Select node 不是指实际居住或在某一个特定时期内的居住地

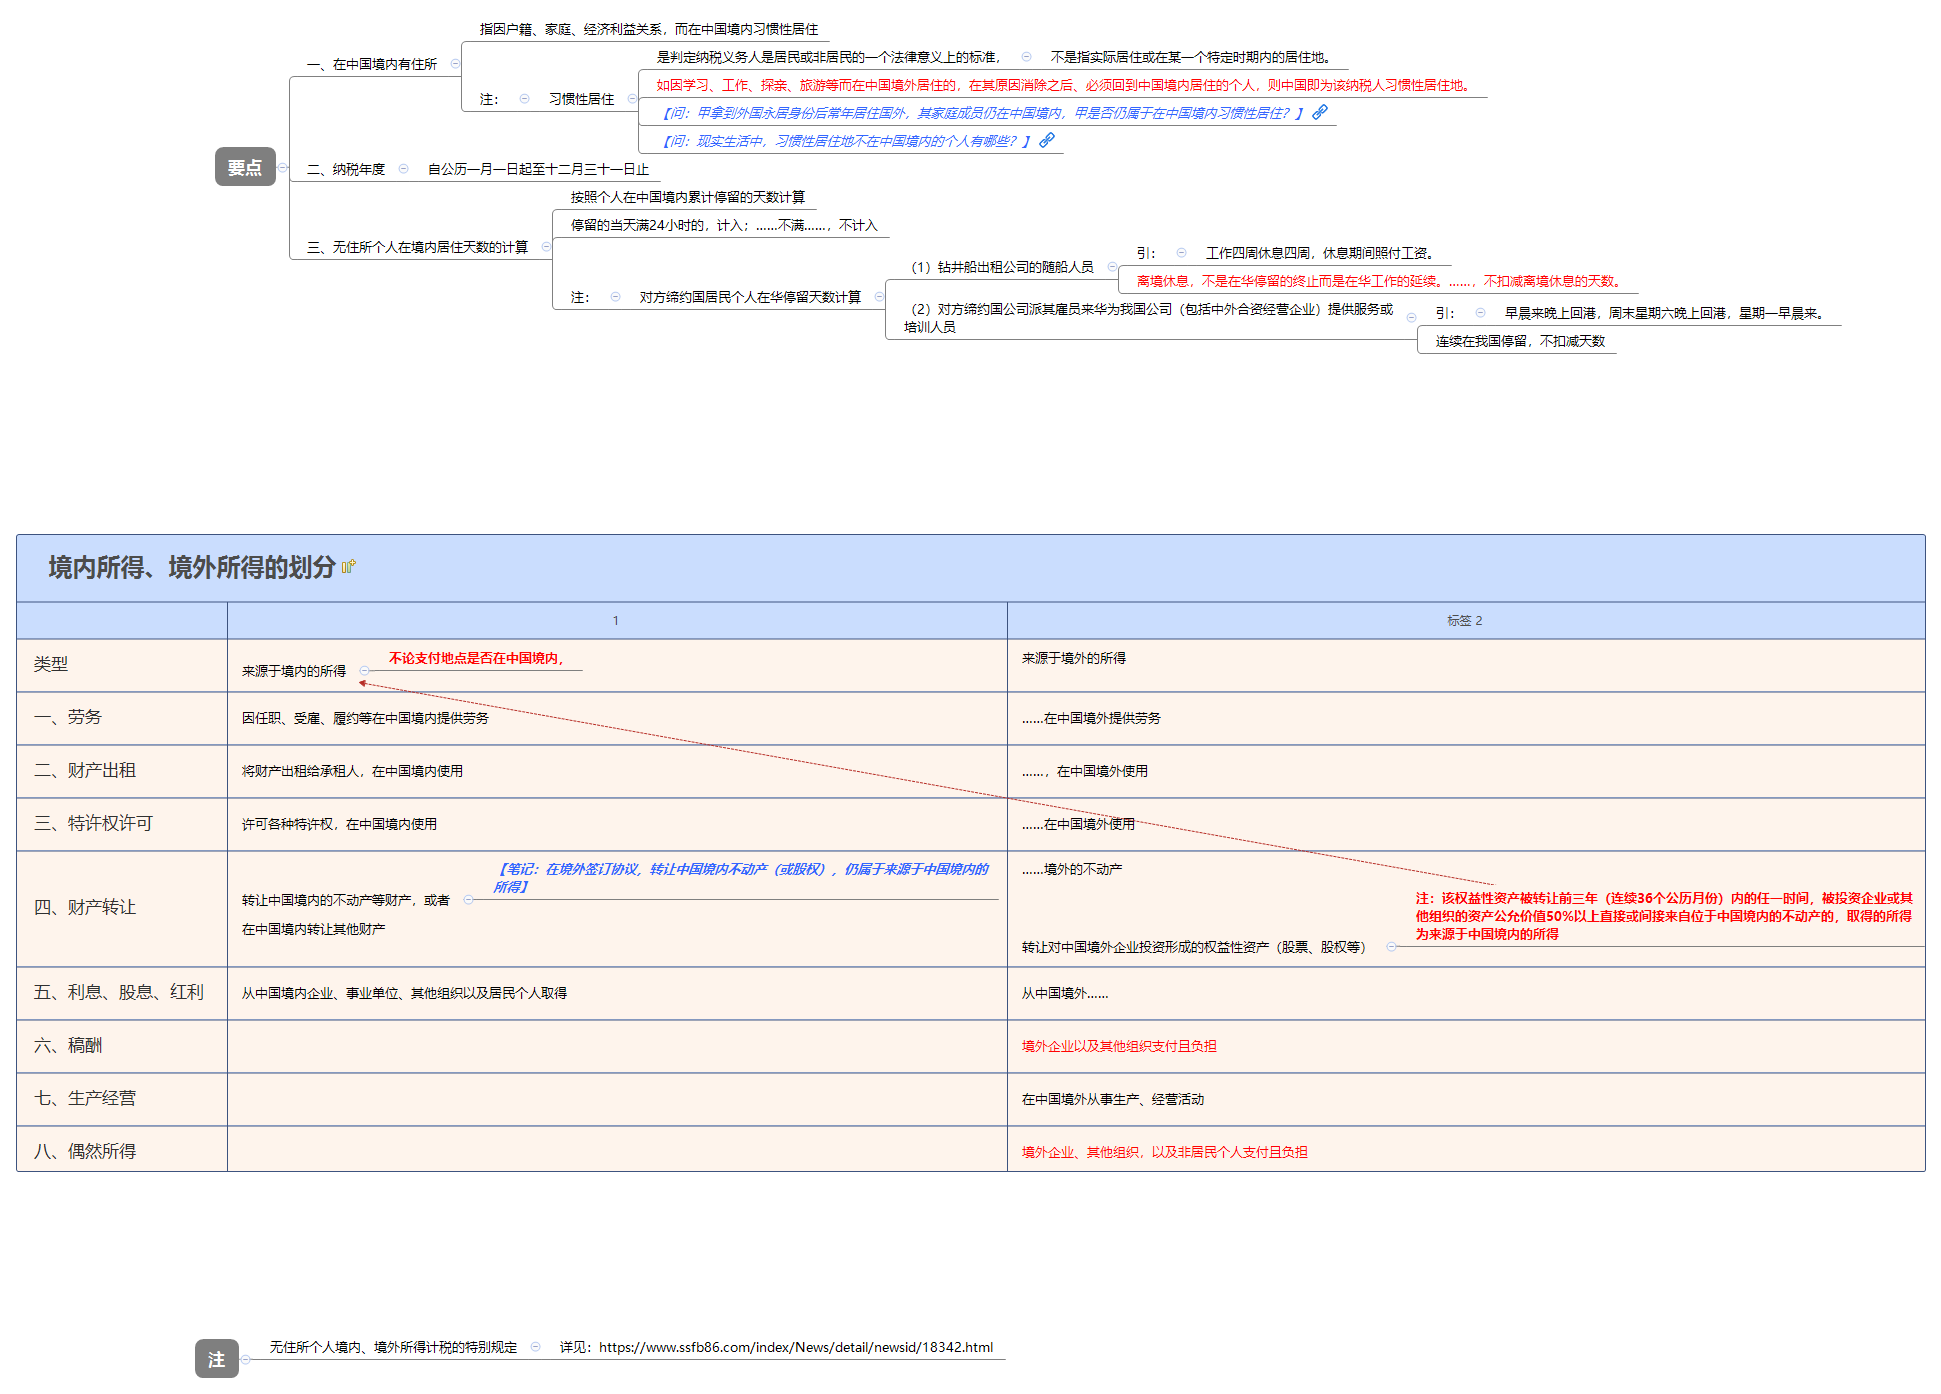[x=1194, y=57]
